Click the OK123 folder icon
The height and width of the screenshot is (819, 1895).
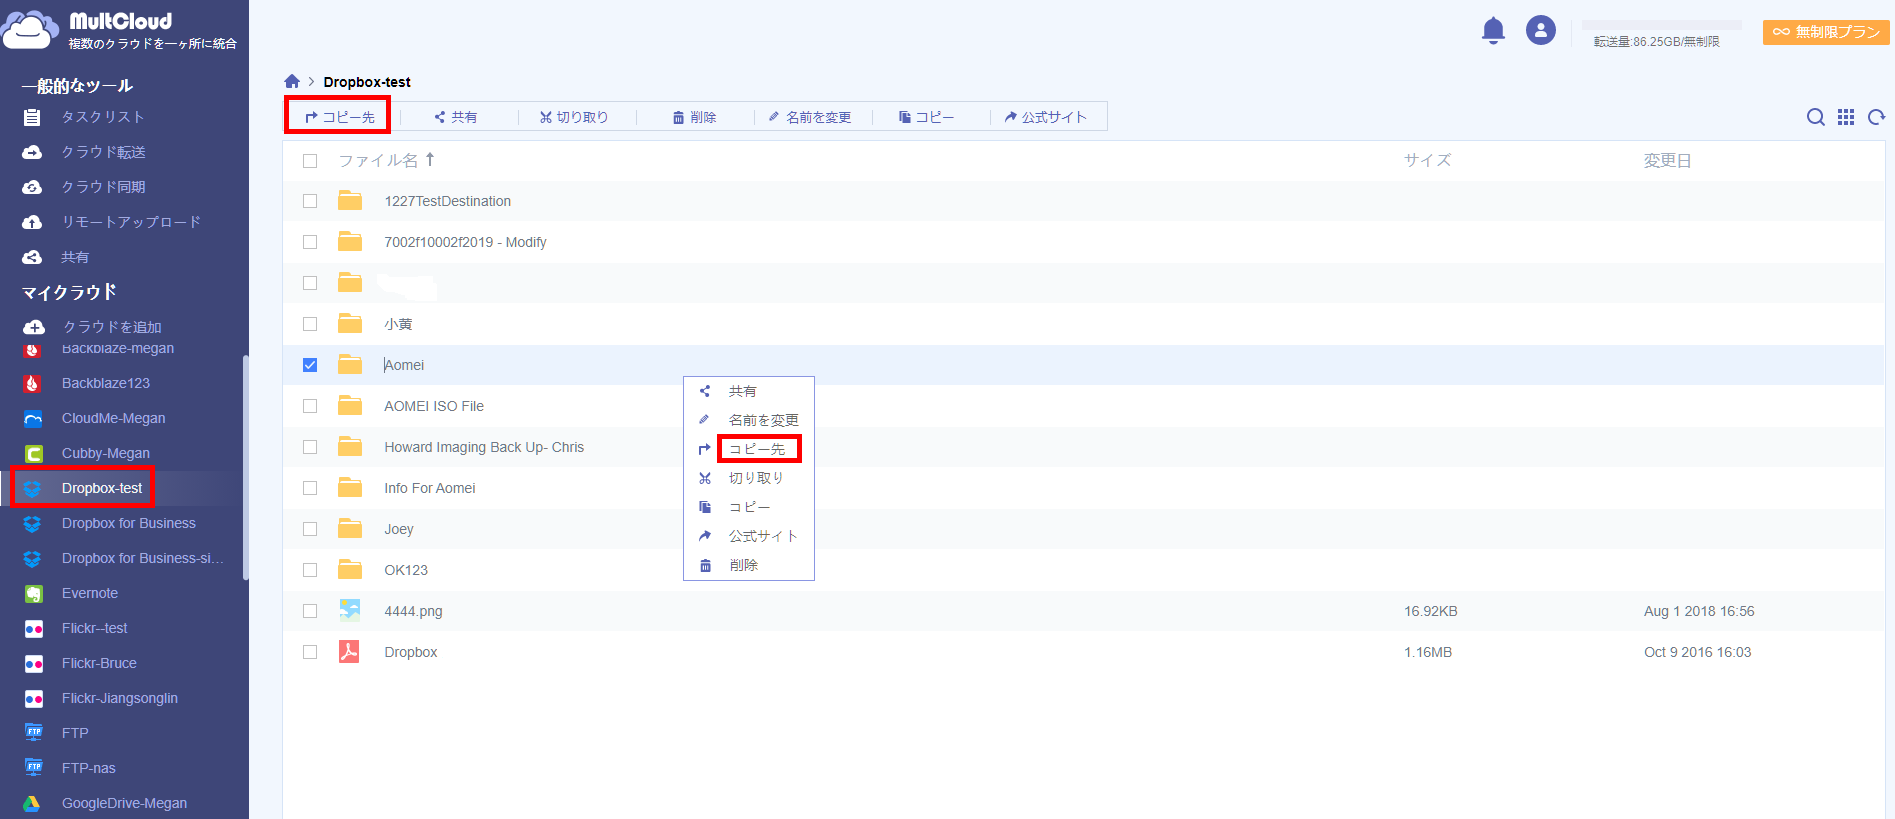click(x=350, y=570)
